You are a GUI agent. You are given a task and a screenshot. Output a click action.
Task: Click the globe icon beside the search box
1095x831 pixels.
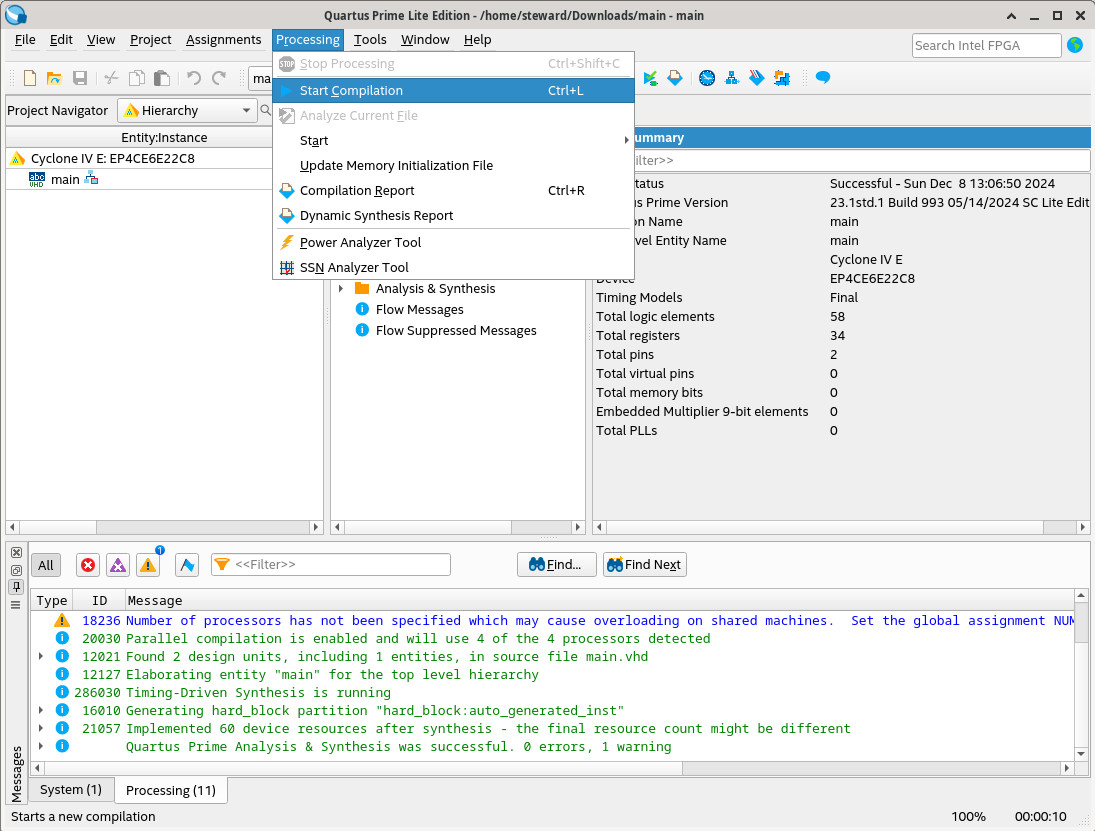1075,45
